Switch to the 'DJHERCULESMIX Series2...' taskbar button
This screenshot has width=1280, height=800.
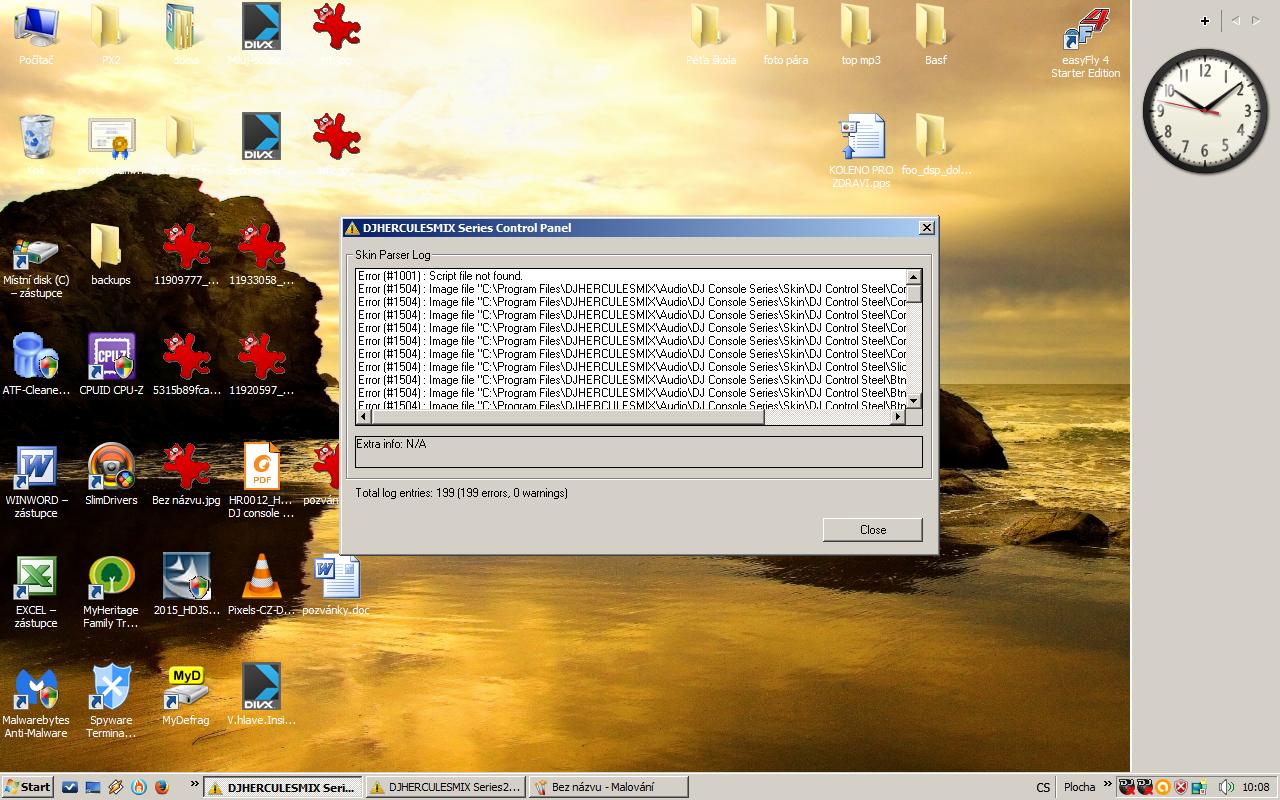click(445, 787)
